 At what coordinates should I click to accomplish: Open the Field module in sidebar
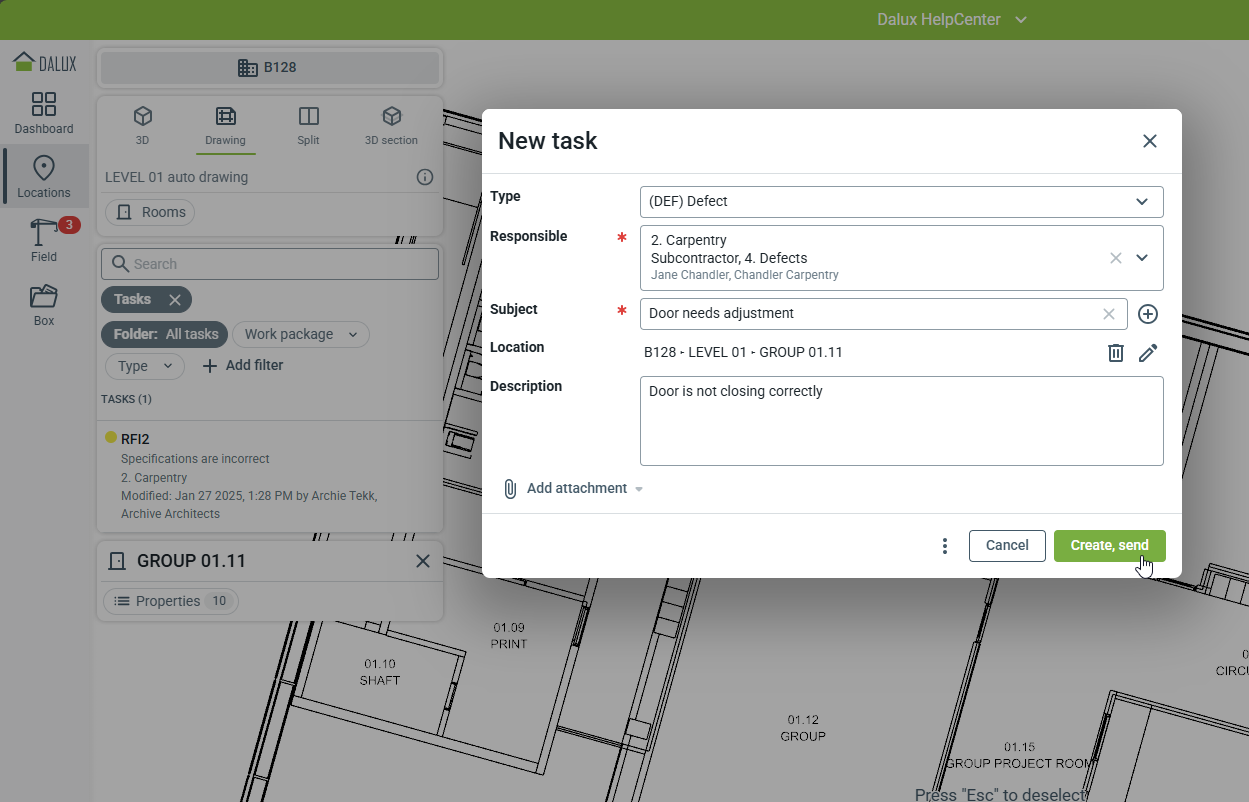(x=44, y=241)
